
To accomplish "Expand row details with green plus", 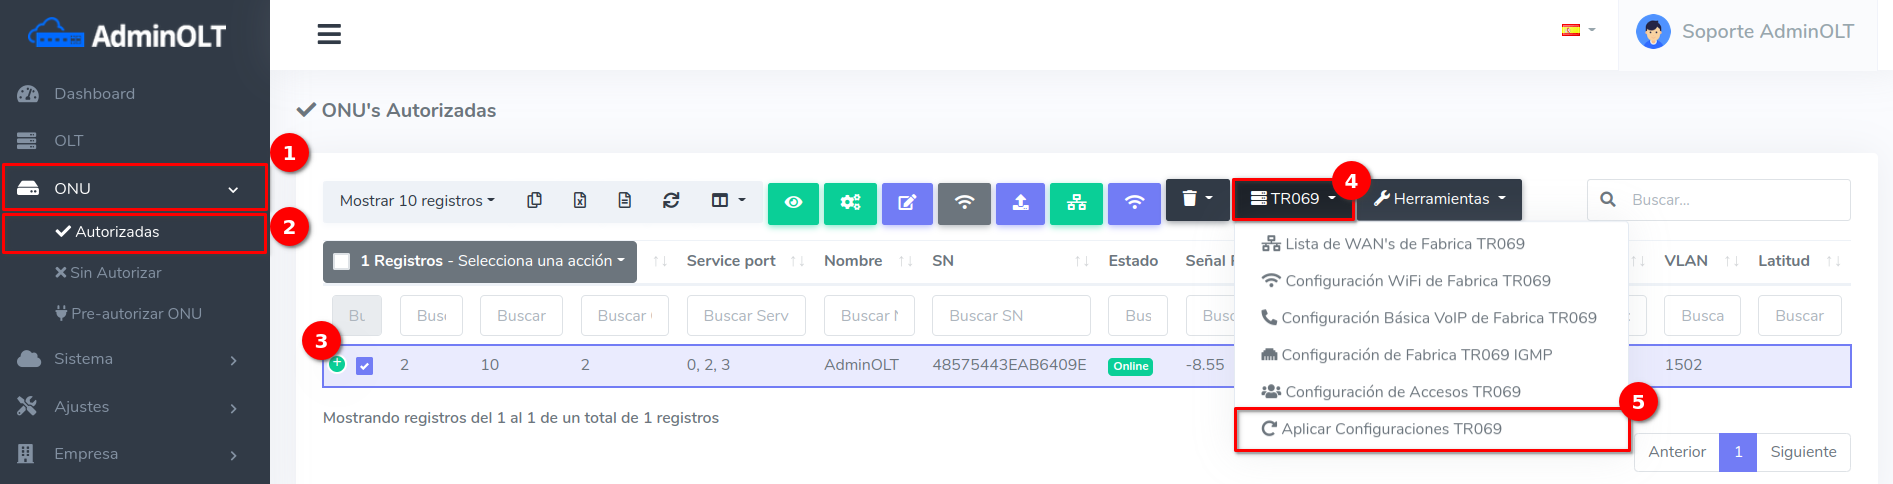I will coord(337,364).
